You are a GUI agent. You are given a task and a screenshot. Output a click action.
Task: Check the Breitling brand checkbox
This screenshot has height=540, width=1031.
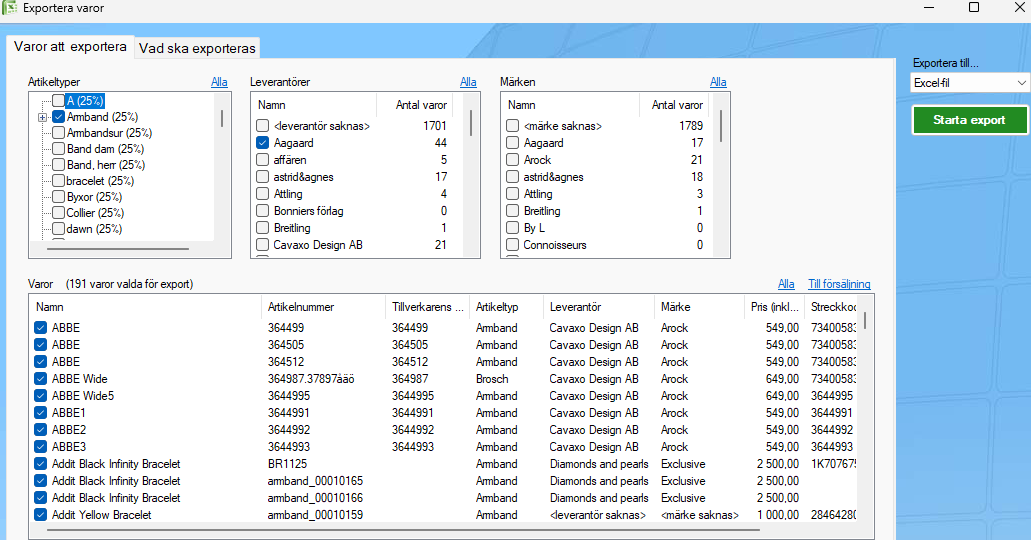pos(513,211)
